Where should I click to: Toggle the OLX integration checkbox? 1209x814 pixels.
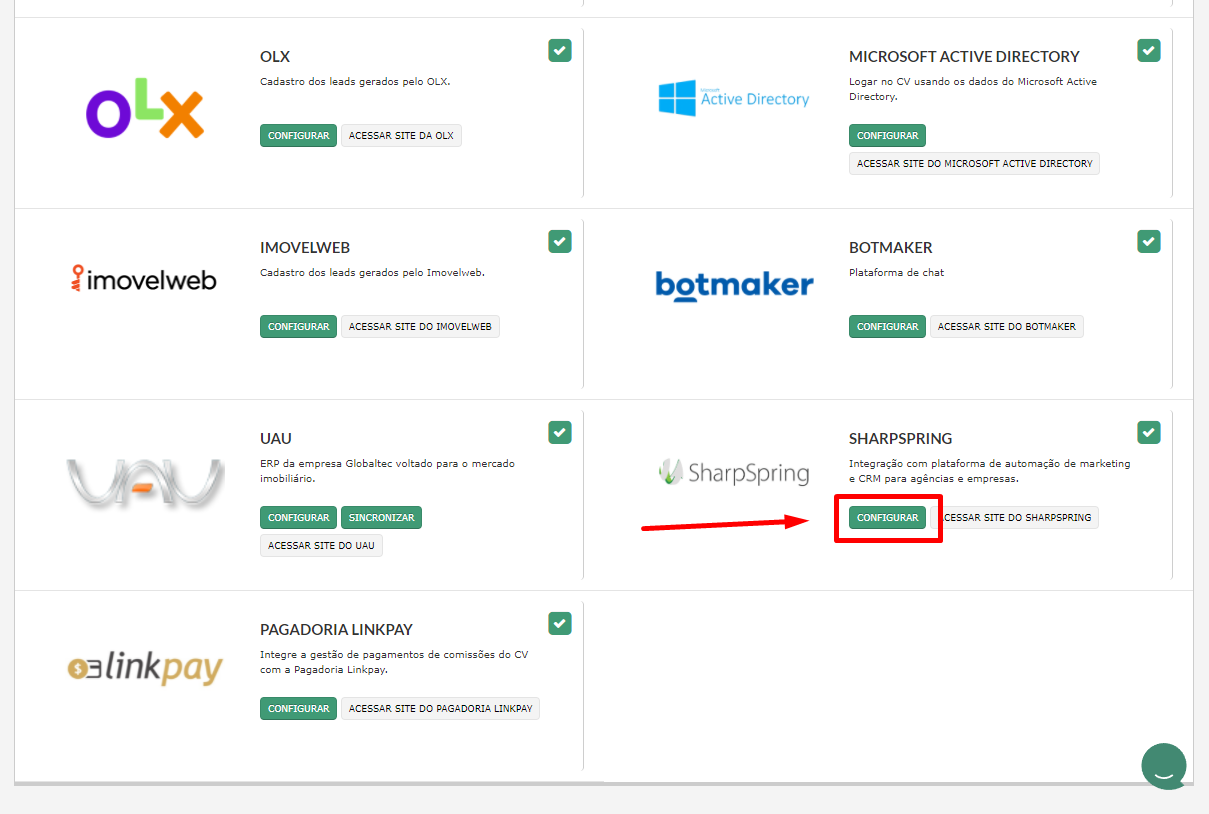point(560,50)
